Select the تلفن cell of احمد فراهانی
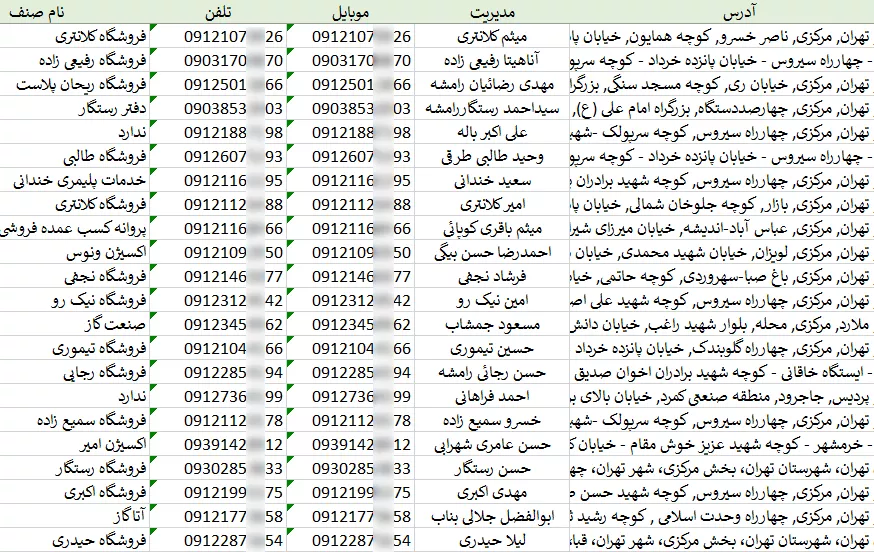 [x=218, y=396]
